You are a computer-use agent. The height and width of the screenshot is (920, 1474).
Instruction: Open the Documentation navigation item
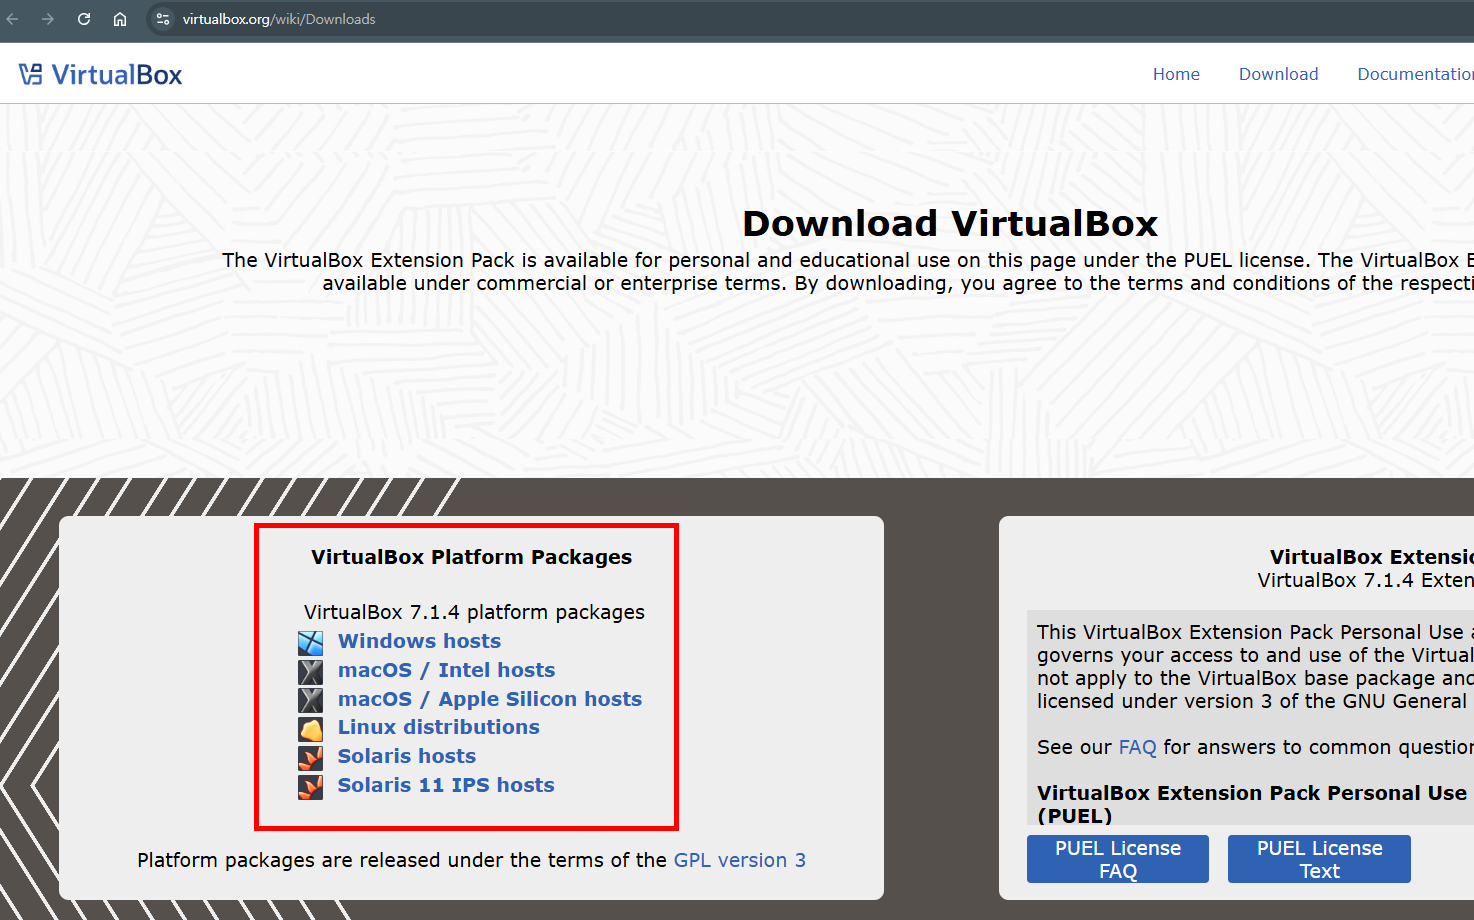(1415, 74)
